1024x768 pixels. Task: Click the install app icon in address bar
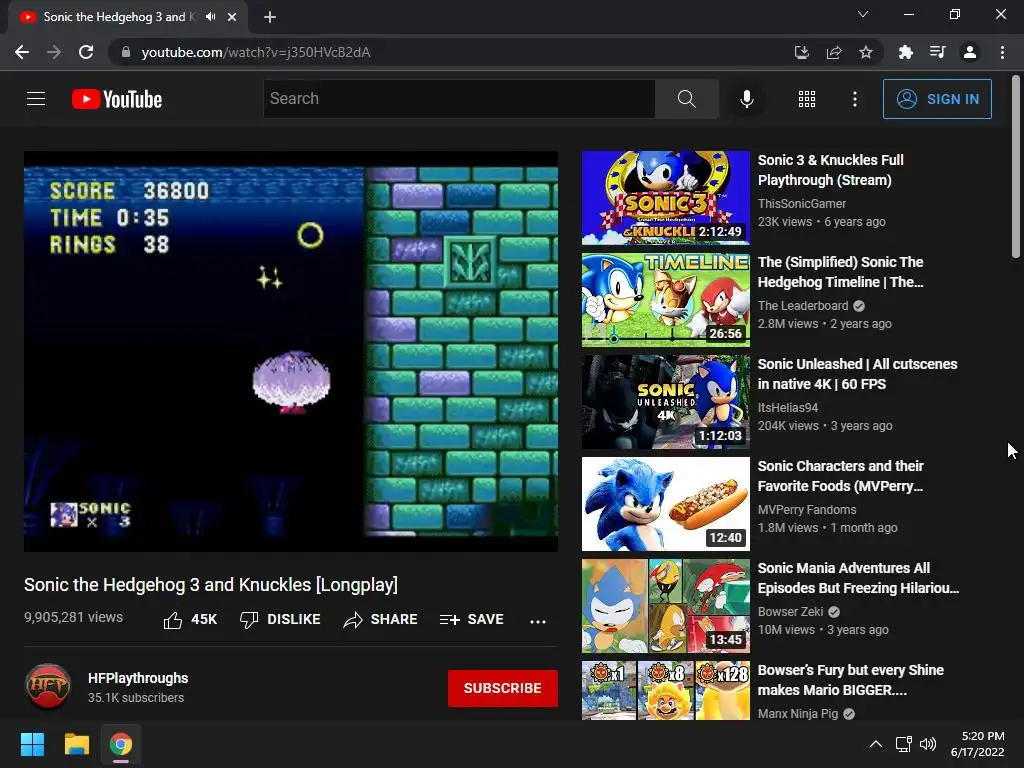(x=801, y=52)
